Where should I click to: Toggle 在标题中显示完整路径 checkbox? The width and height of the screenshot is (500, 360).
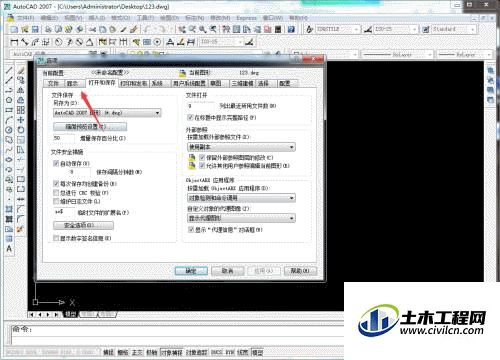190,117
